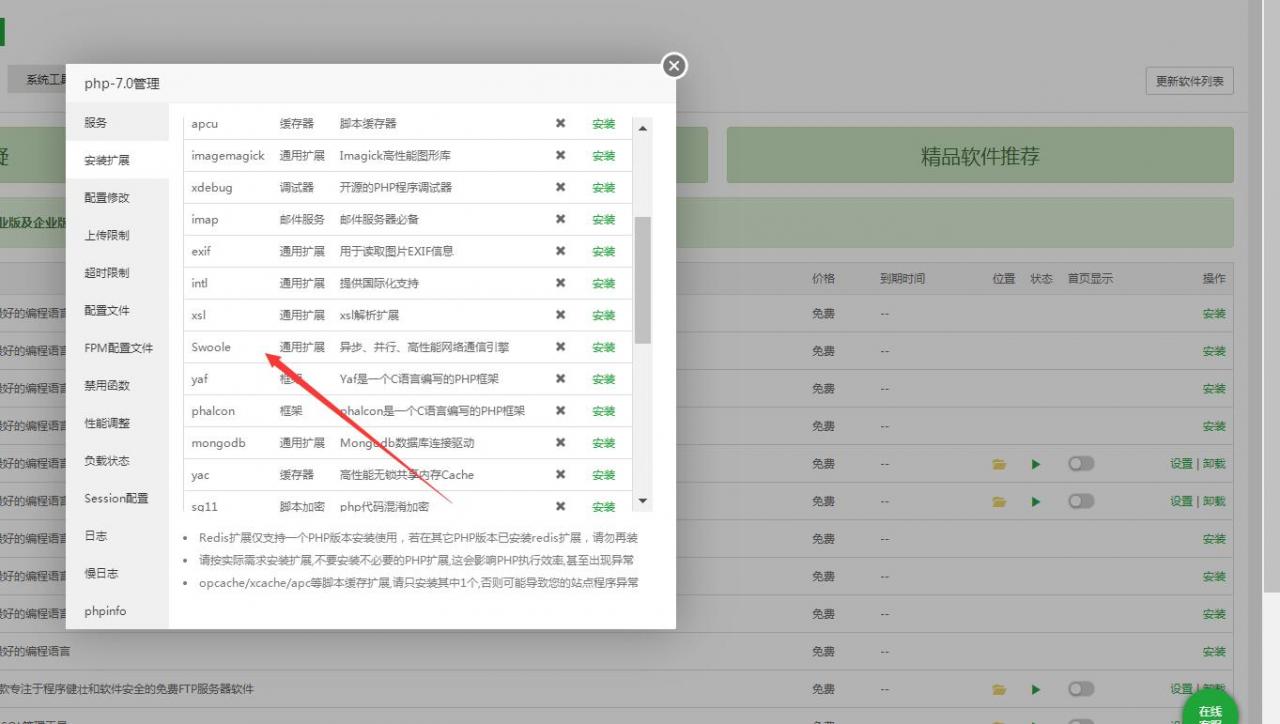Open the green online customer service bubble
This screenshot has width=1280, height=724.
pos(1210,712)
